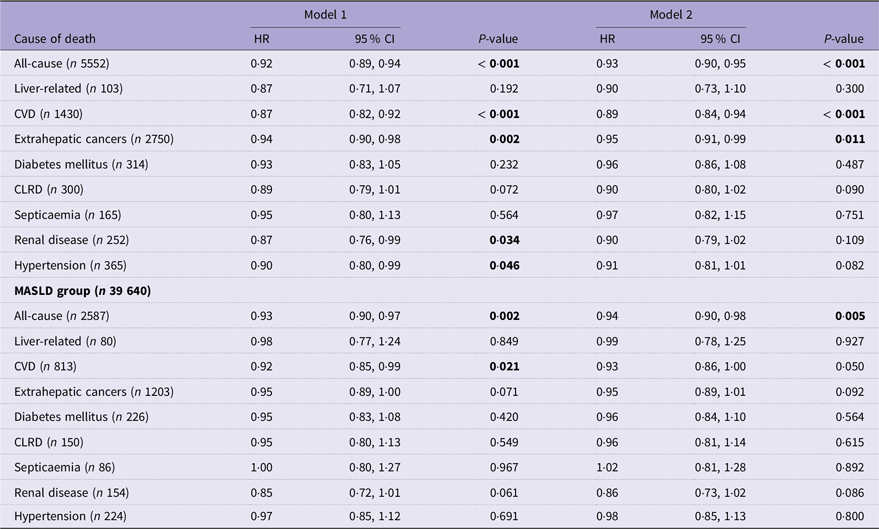The image size is (879, 529).
Task: Select the 'Model 1' header label
Action: [325, 15]
